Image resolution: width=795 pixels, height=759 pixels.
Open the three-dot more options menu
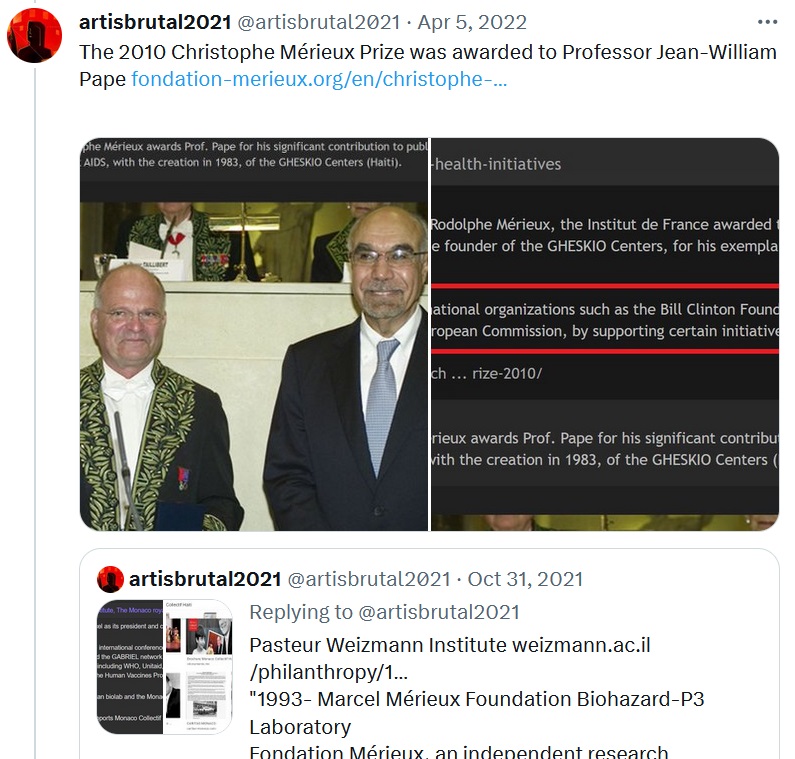click(767, 22)
